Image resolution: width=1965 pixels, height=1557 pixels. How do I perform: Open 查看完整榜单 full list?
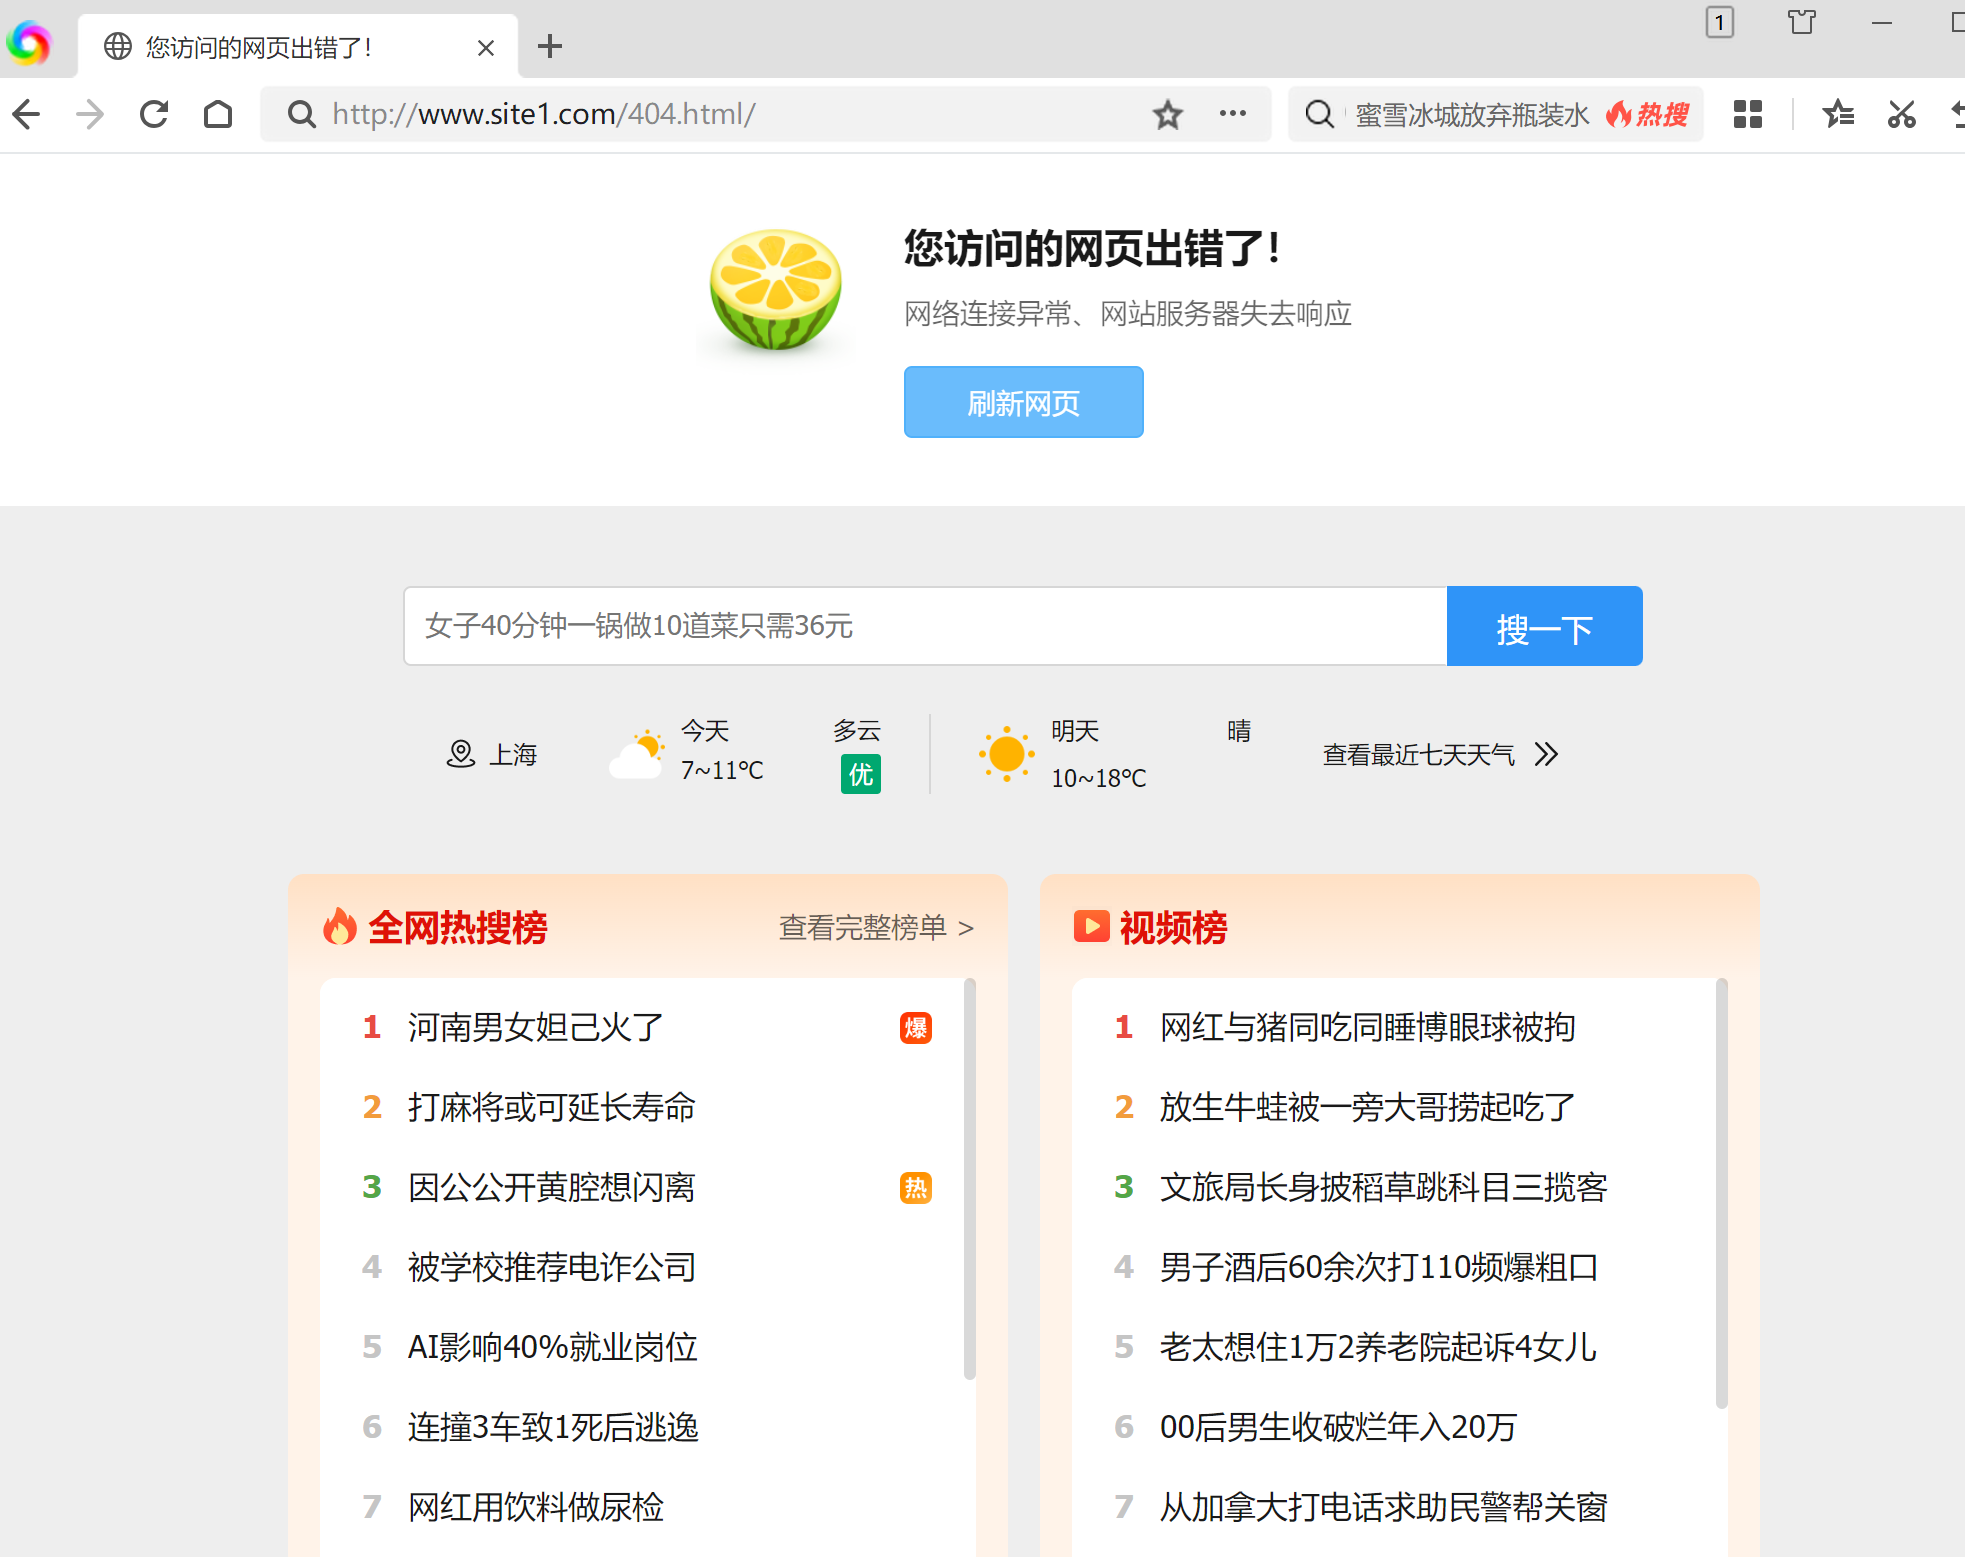[875, 928]
